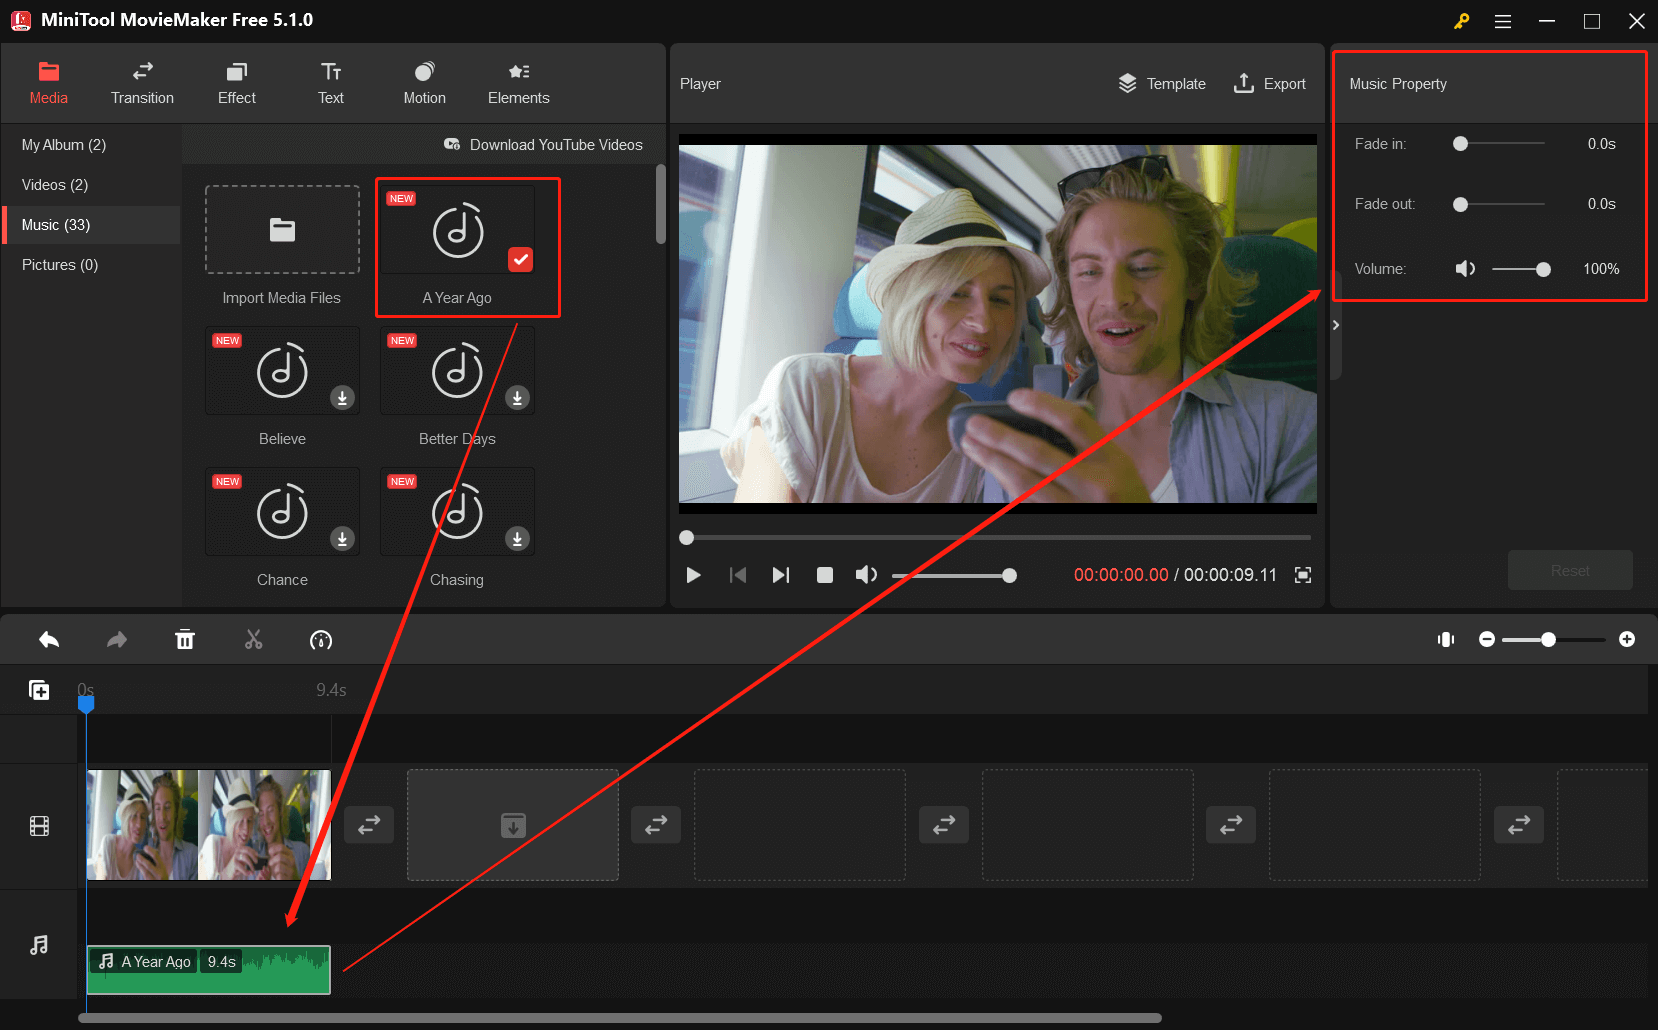Screen dimensions: 1658x1030
Task: Undo the last action
Action: coord(49,640)
